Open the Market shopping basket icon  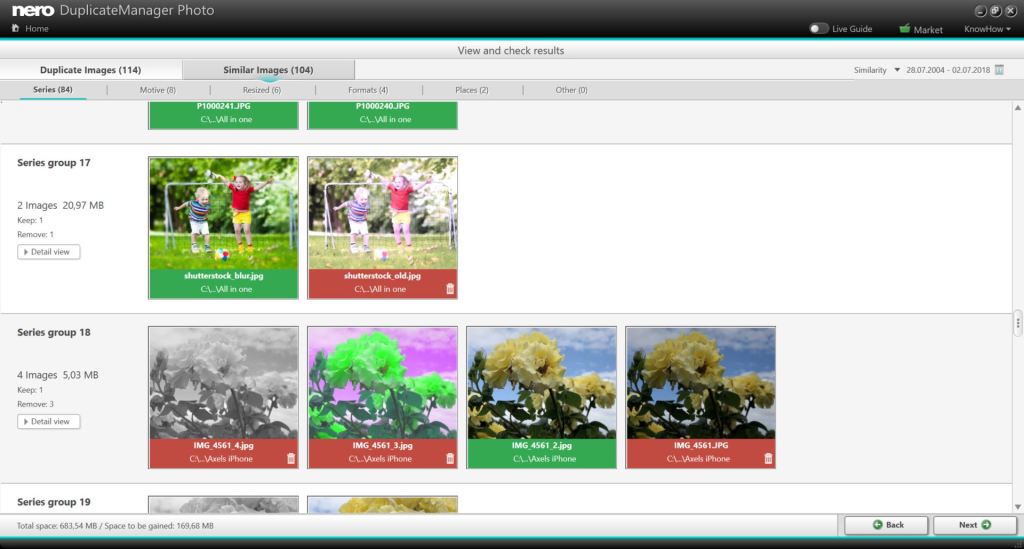tap(904, 29)
